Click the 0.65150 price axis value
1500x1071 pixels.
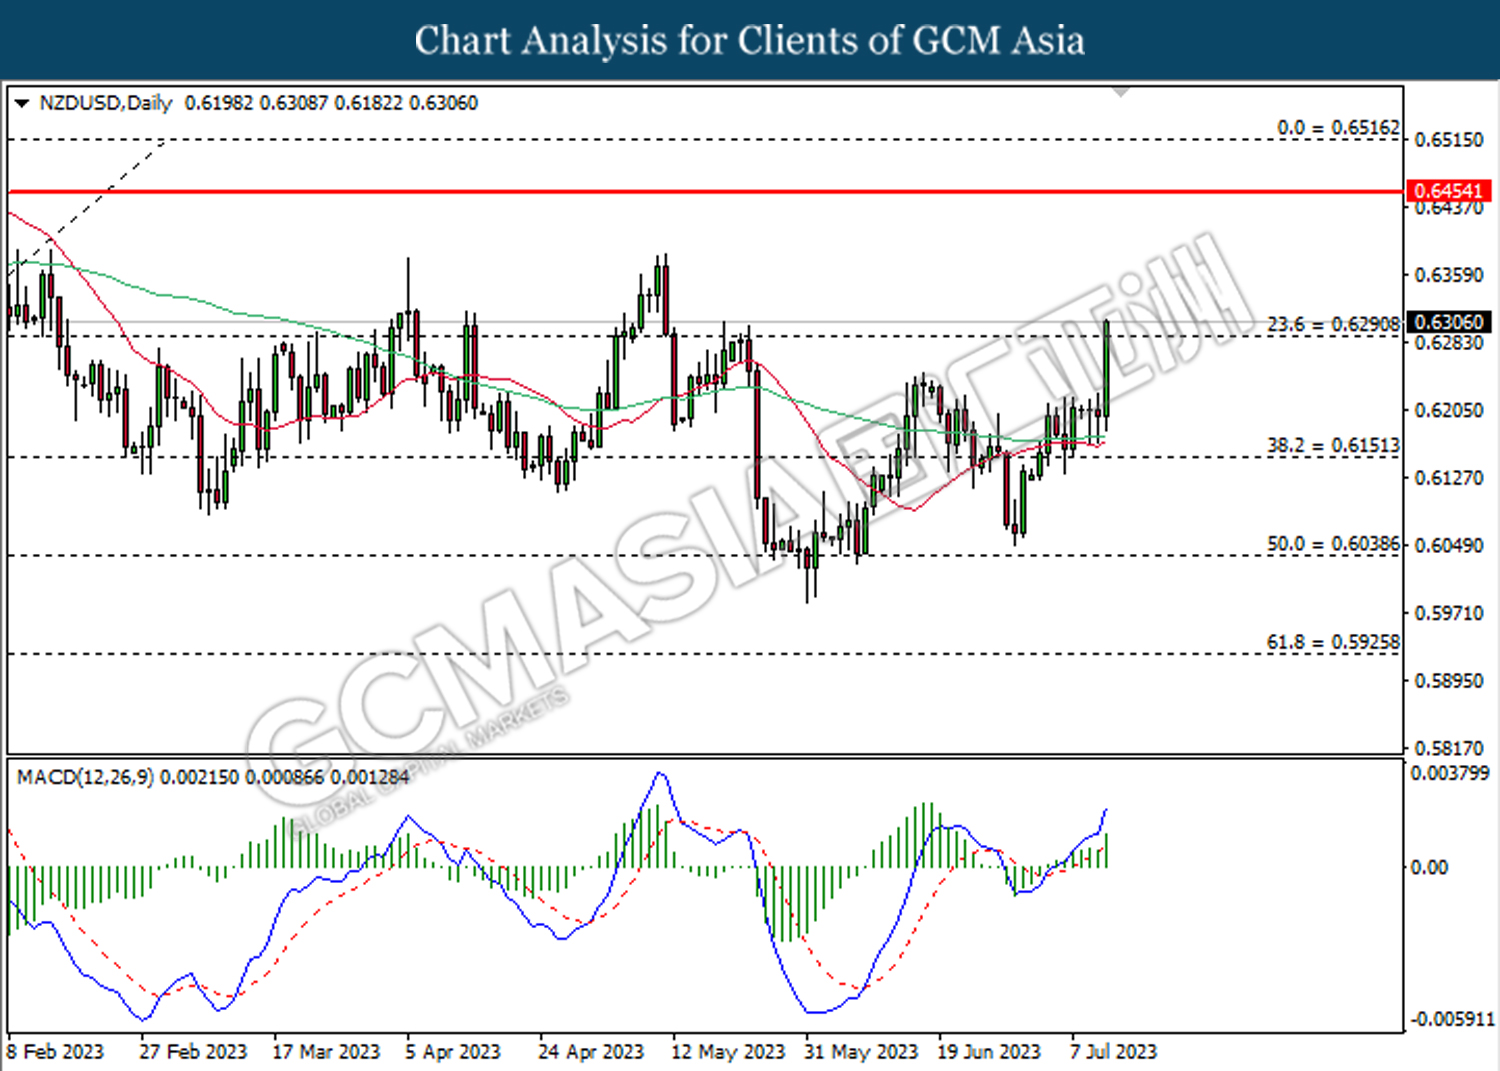pos(1449,140)
